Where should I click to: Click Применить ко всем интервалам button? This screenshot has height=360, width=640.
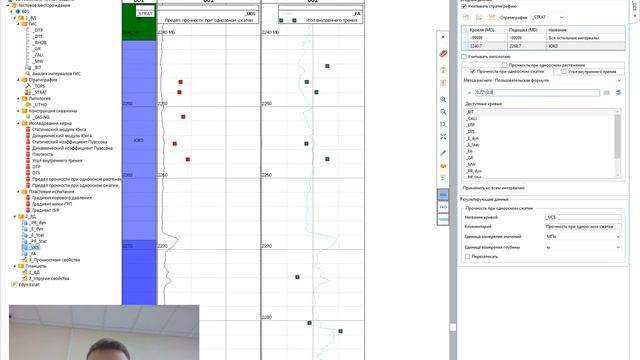tap(493, 188)
